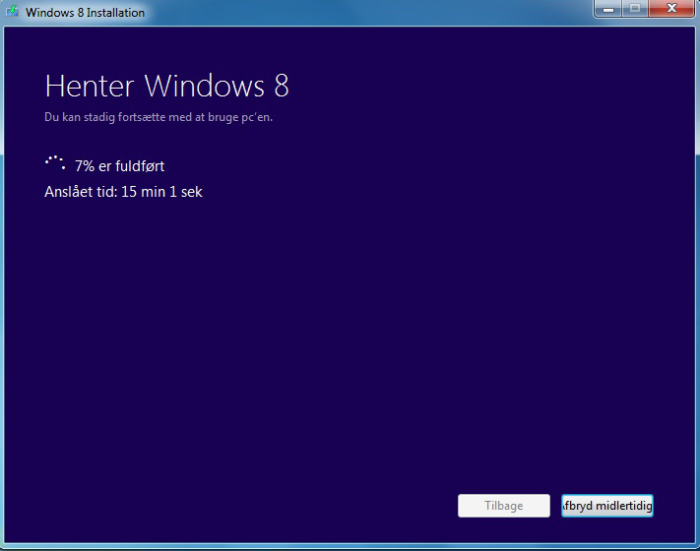Viewport: 700px width, 551px height.
Task: Pause download with Afbryd midlertidig button
Action: coord(607,505)
